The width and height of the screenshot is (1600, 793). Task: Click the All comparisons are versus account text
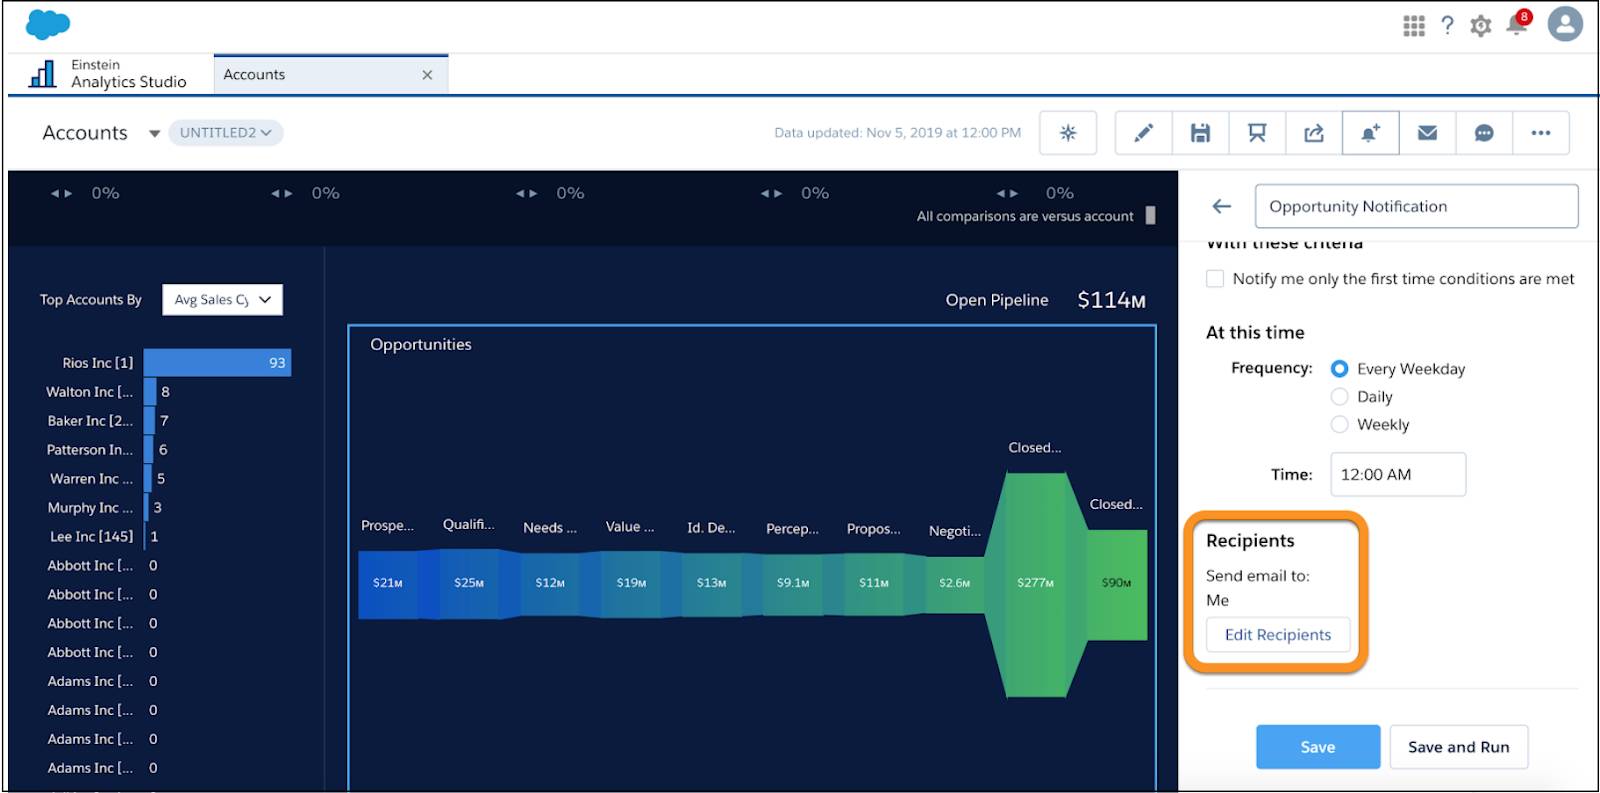tap(1025, 216)
